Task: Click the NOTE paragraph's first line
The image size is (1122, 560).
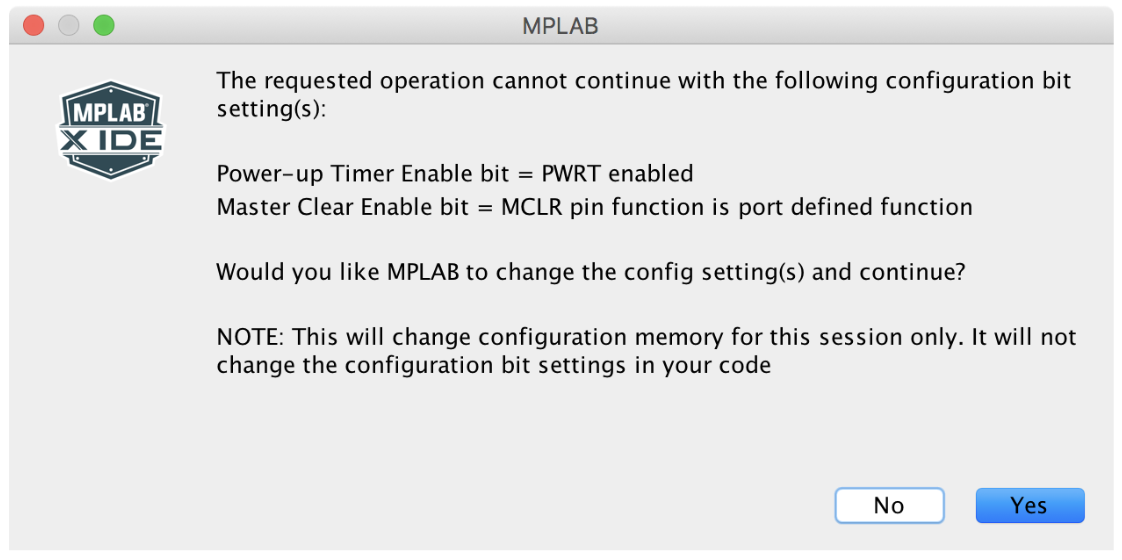Action: coord(646,336)
